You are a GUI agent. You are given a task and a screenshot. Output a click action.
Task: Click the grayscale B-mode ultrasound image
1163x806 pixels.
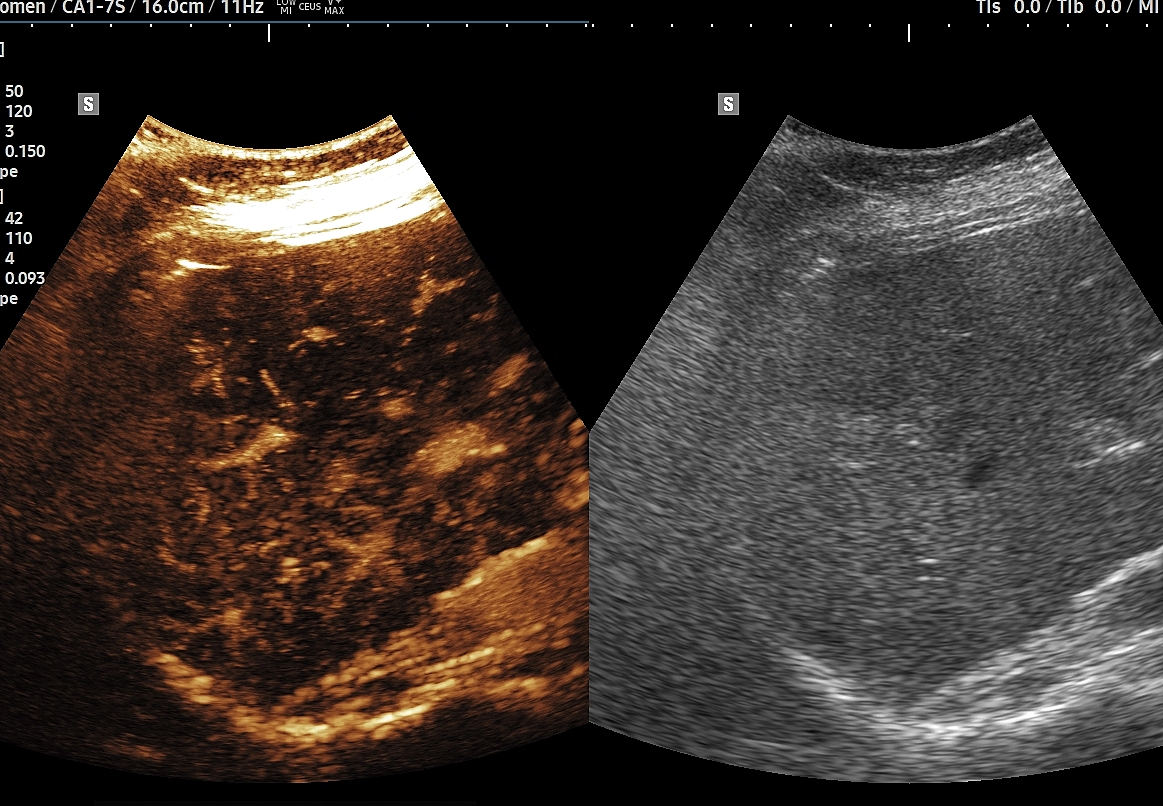tap(876, 449)
